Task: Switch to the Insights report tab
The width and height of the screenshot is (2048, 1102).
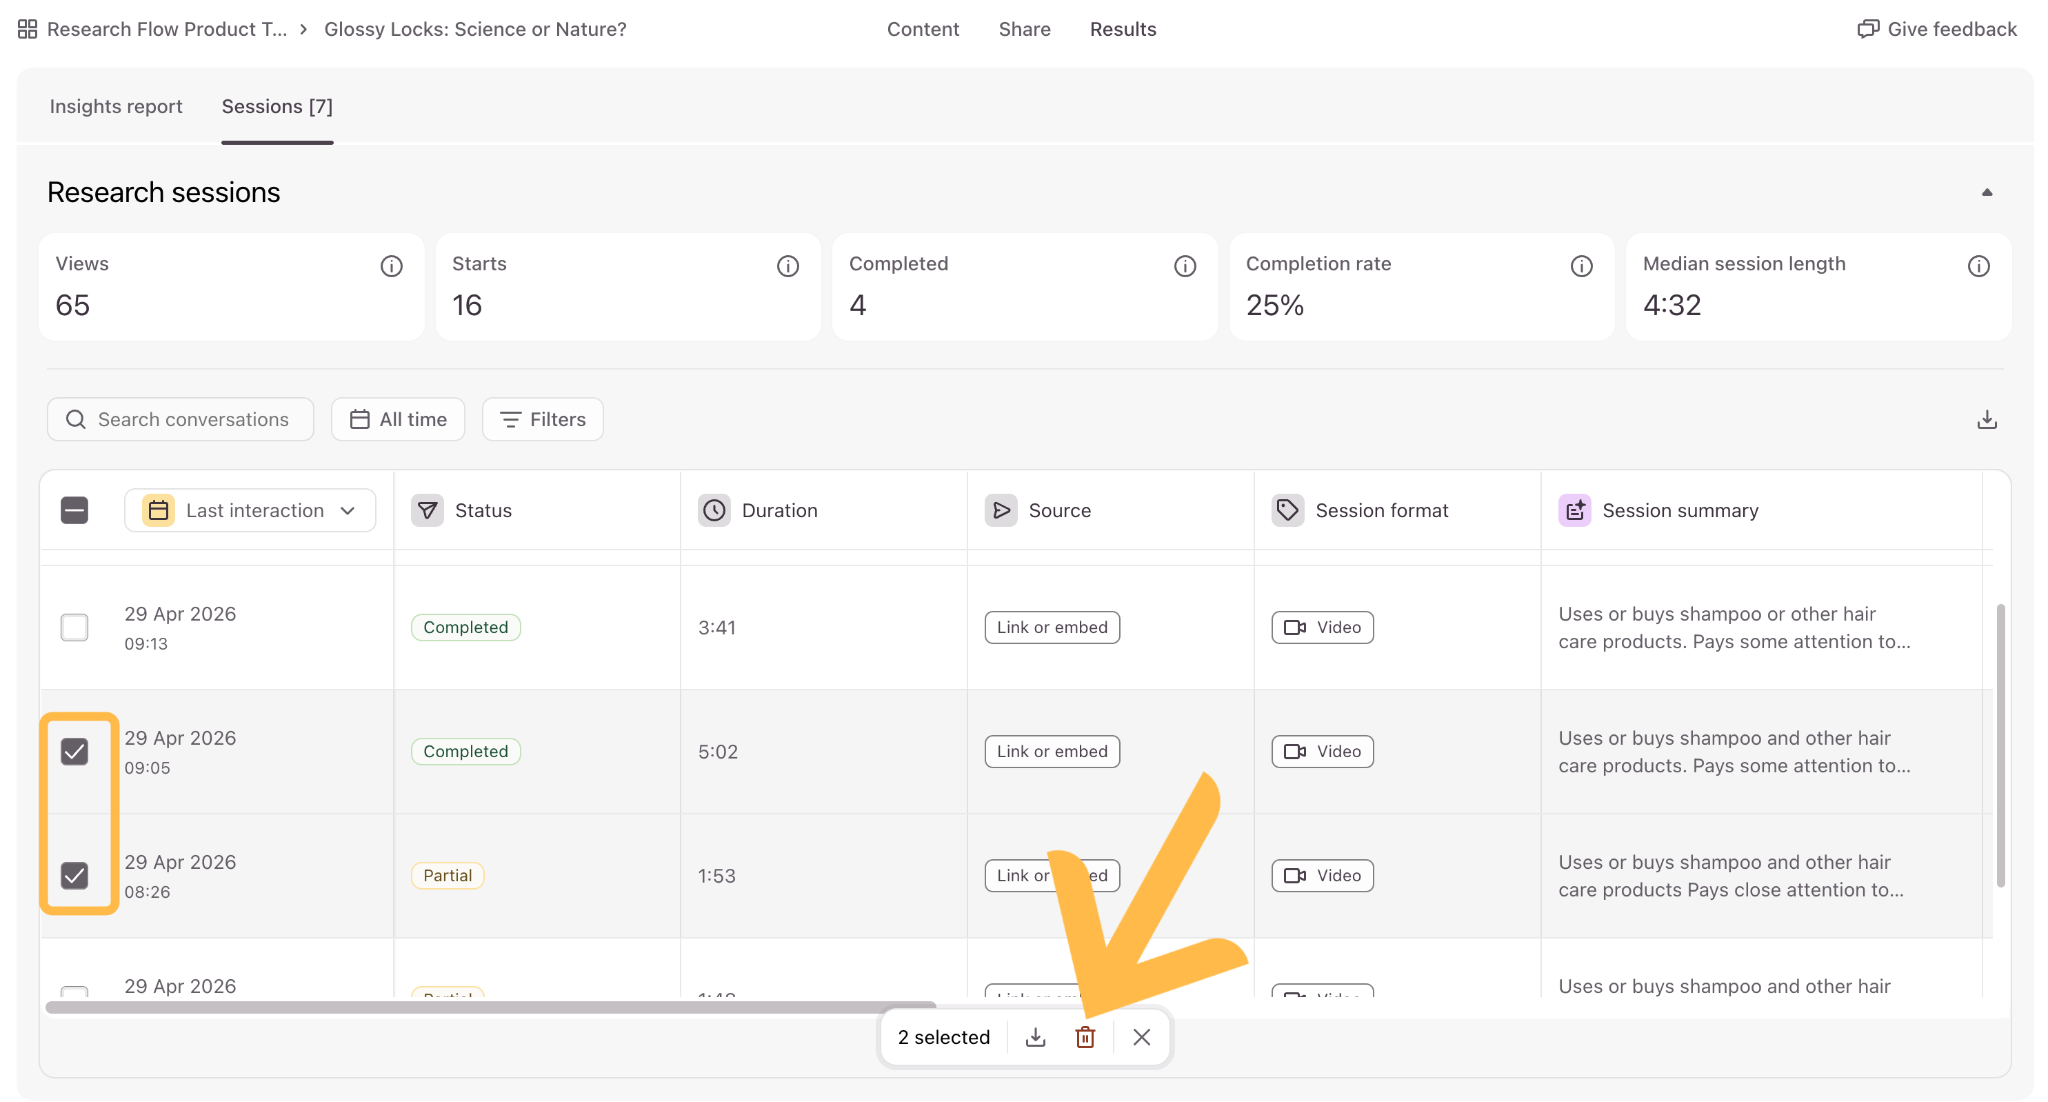Action: click(116, 106)
